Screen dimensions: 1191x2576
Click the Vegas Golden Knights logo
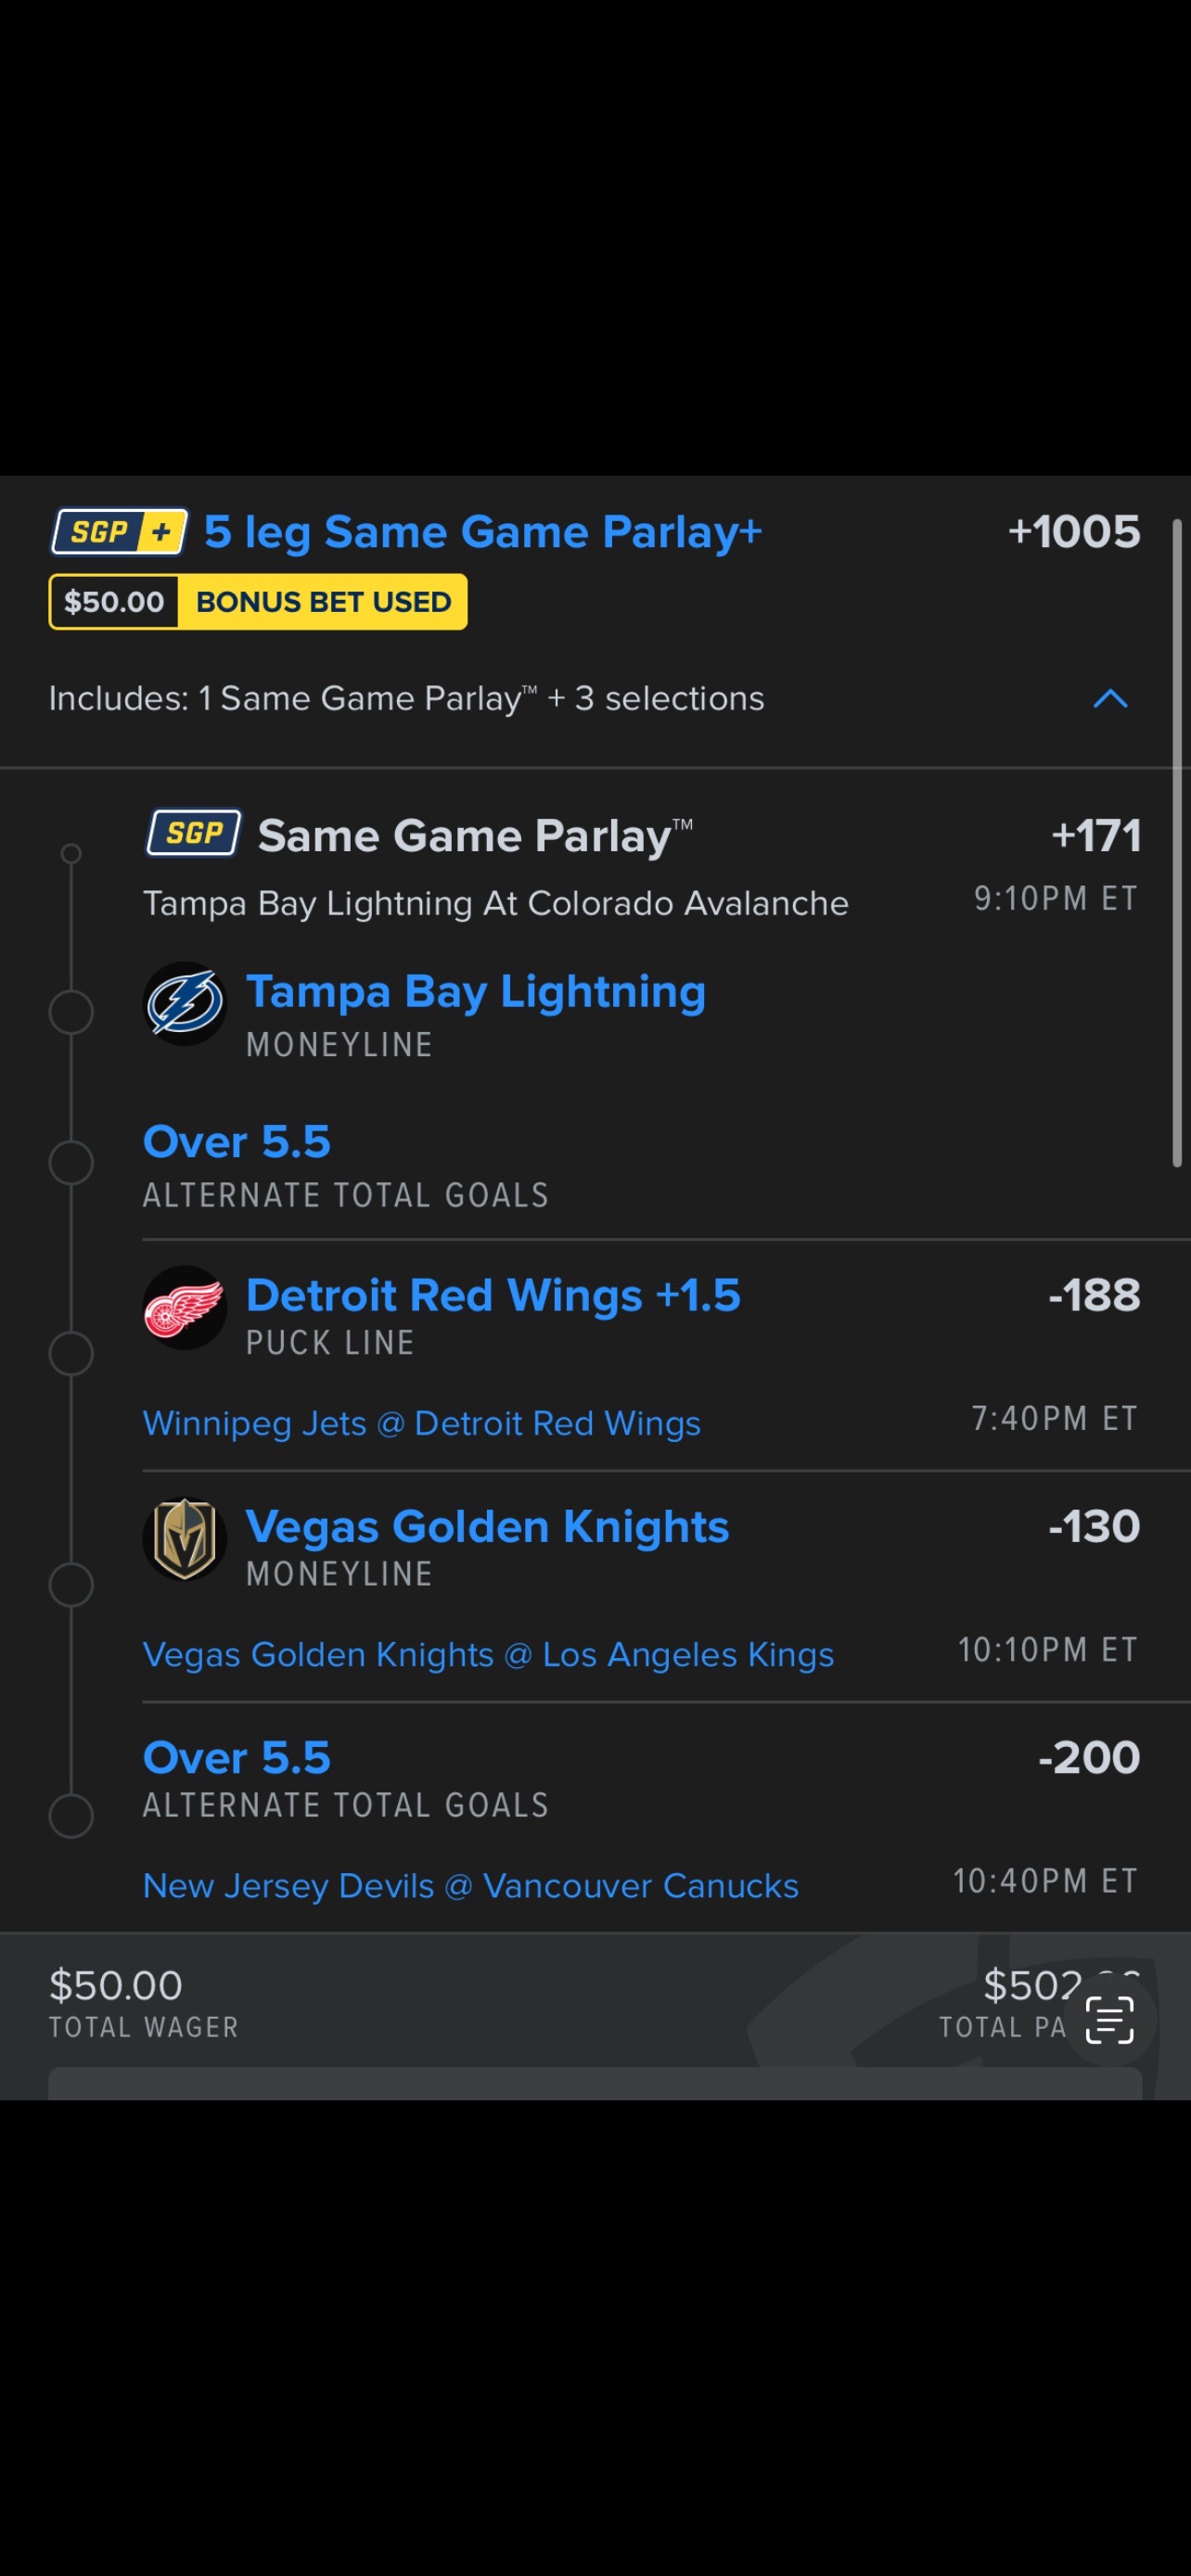[x=185, y=1538]
